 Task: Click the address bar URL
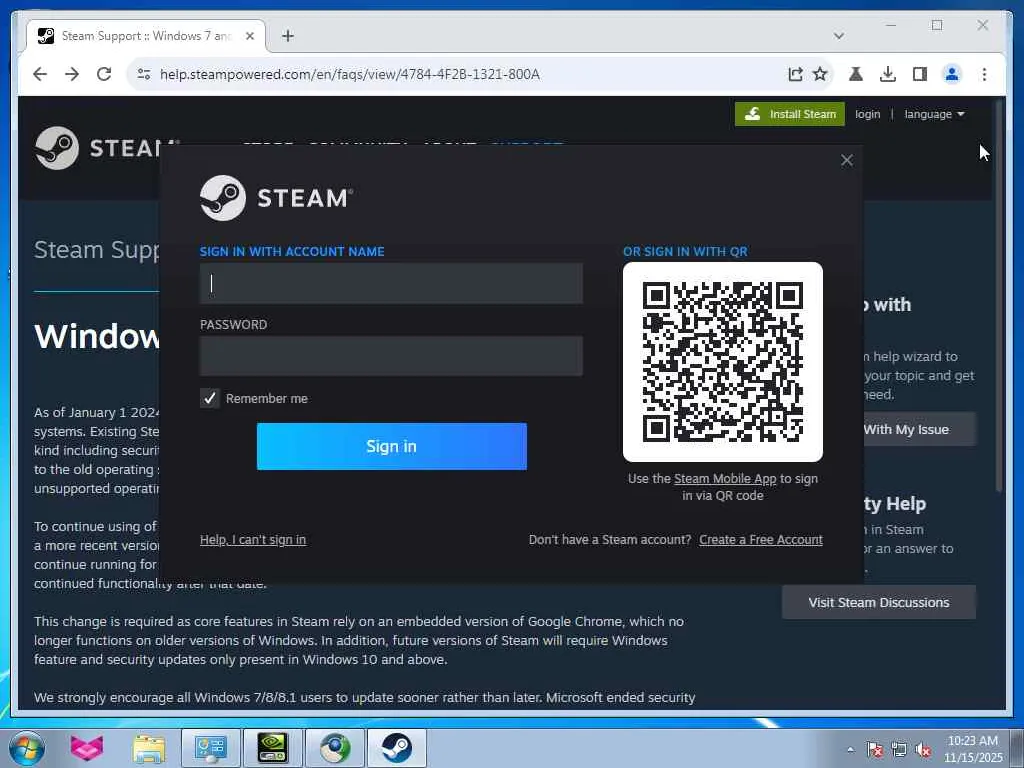tap(350, 74)
